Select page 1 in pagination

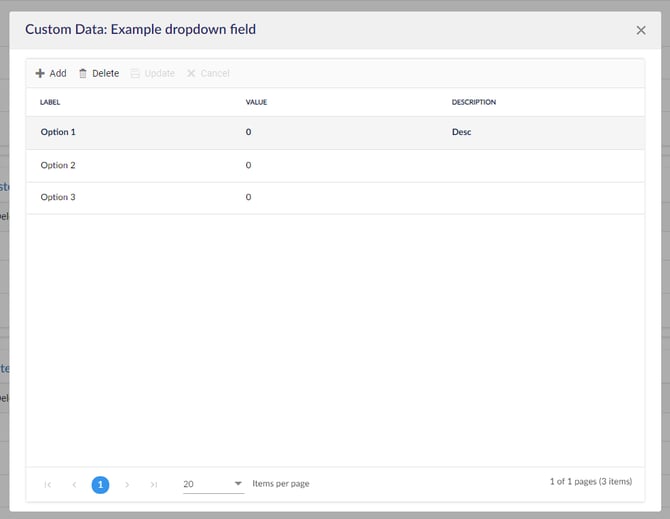[x=100, y=484]
